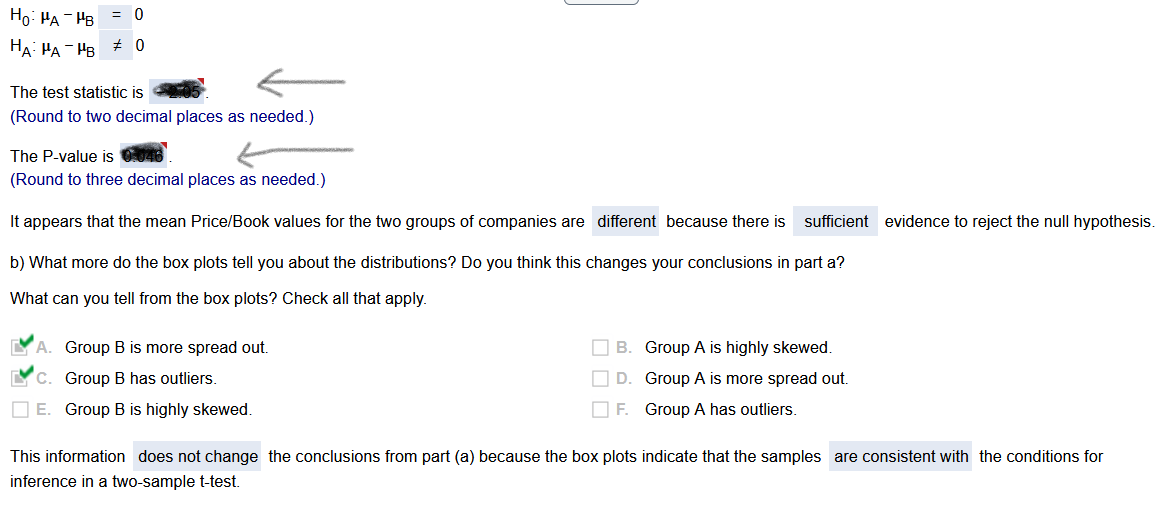Check option D, Group A more spread out

600,379
